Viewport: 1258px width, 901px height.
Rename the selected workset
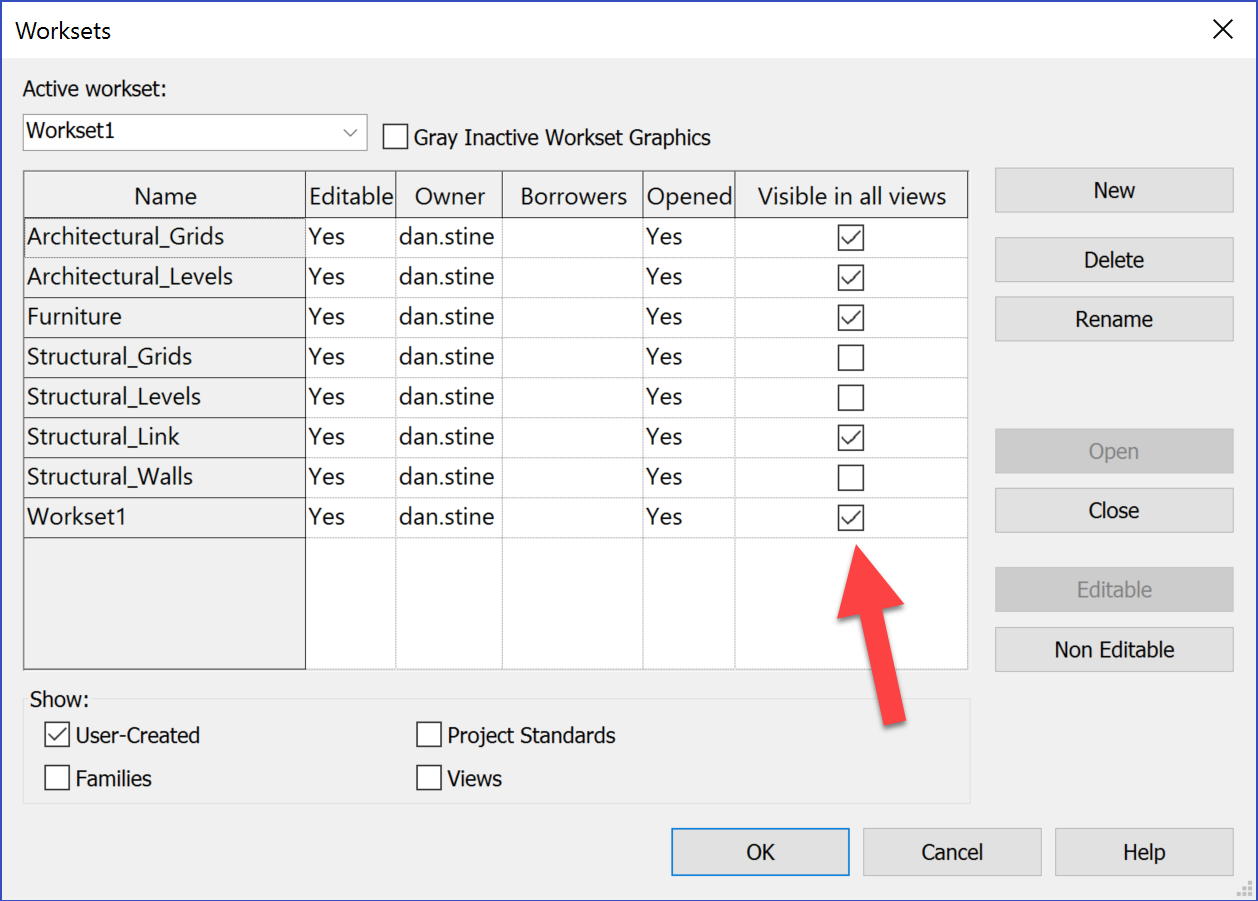point(1113,318)
